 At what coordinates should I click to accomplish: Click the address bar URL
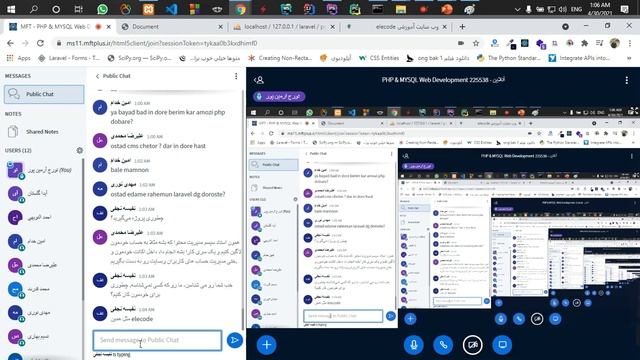click(162, 43)
